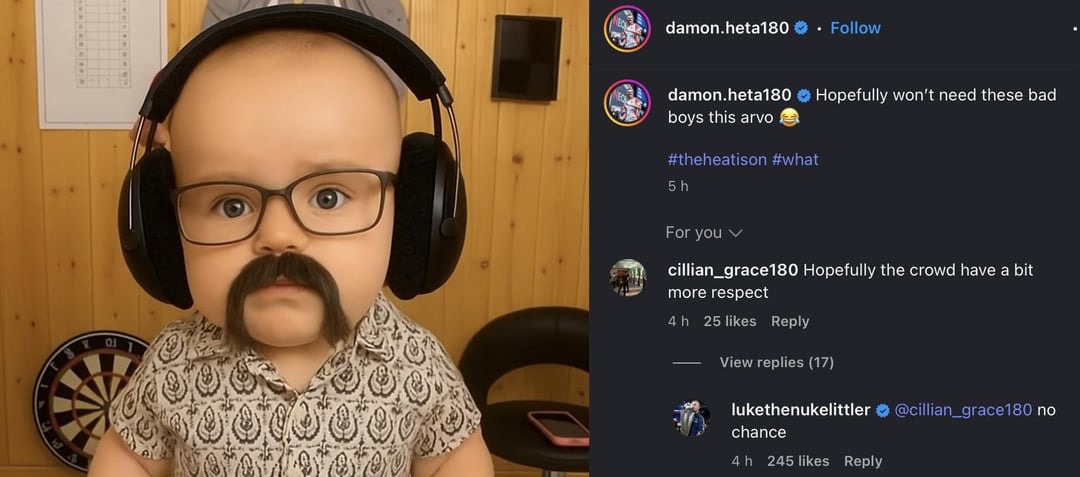Viewport: 1080px width, 477px height.
Task: Reply to cillian_grace180 comment
Action: point(790,321)
